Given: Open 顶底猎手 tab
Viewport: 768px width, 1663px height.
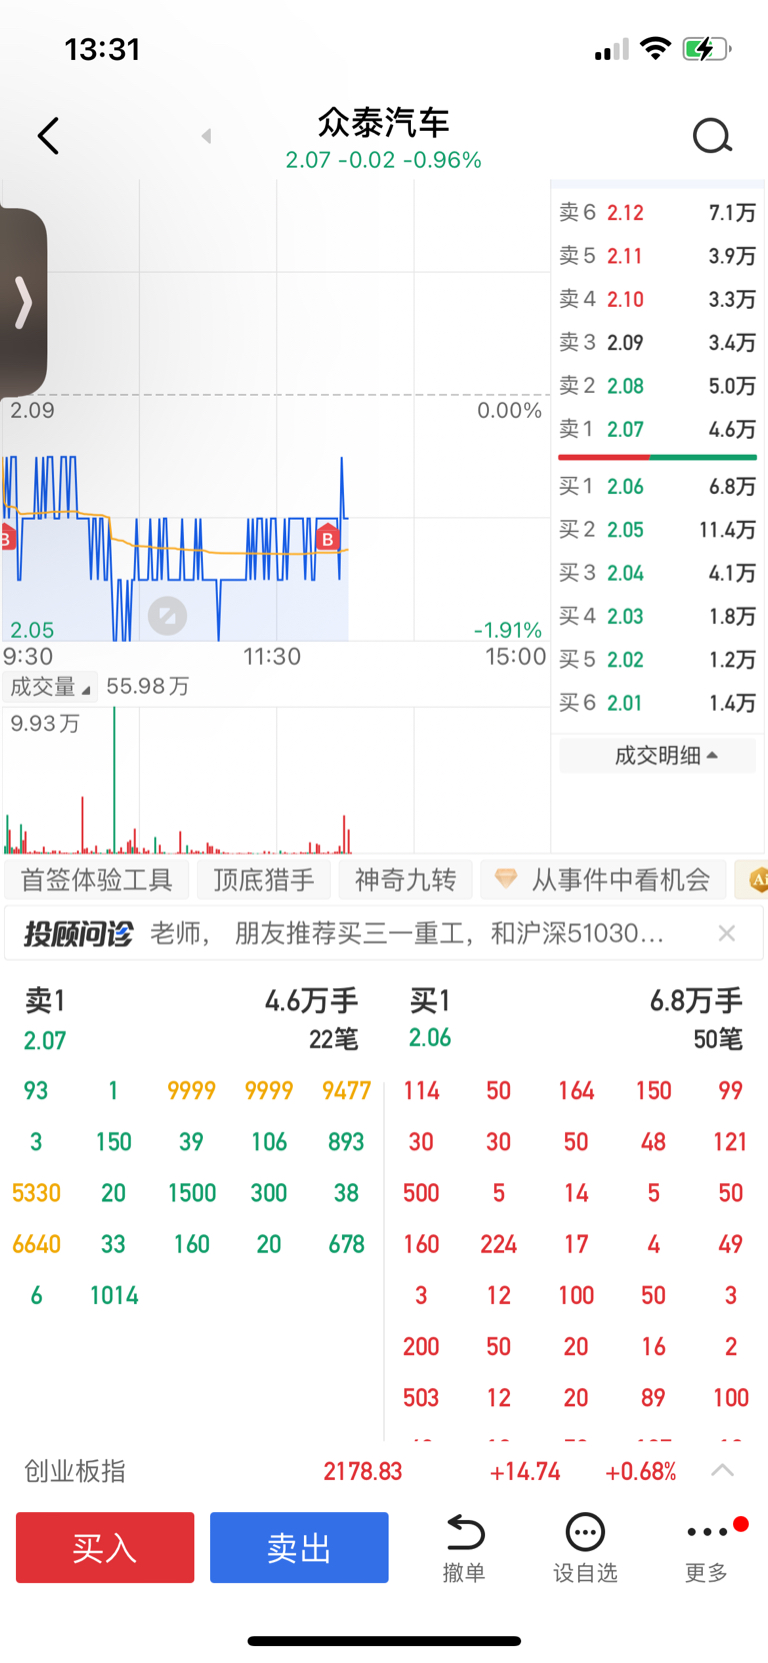Looking at the screenshot, I should click(263, 880).
